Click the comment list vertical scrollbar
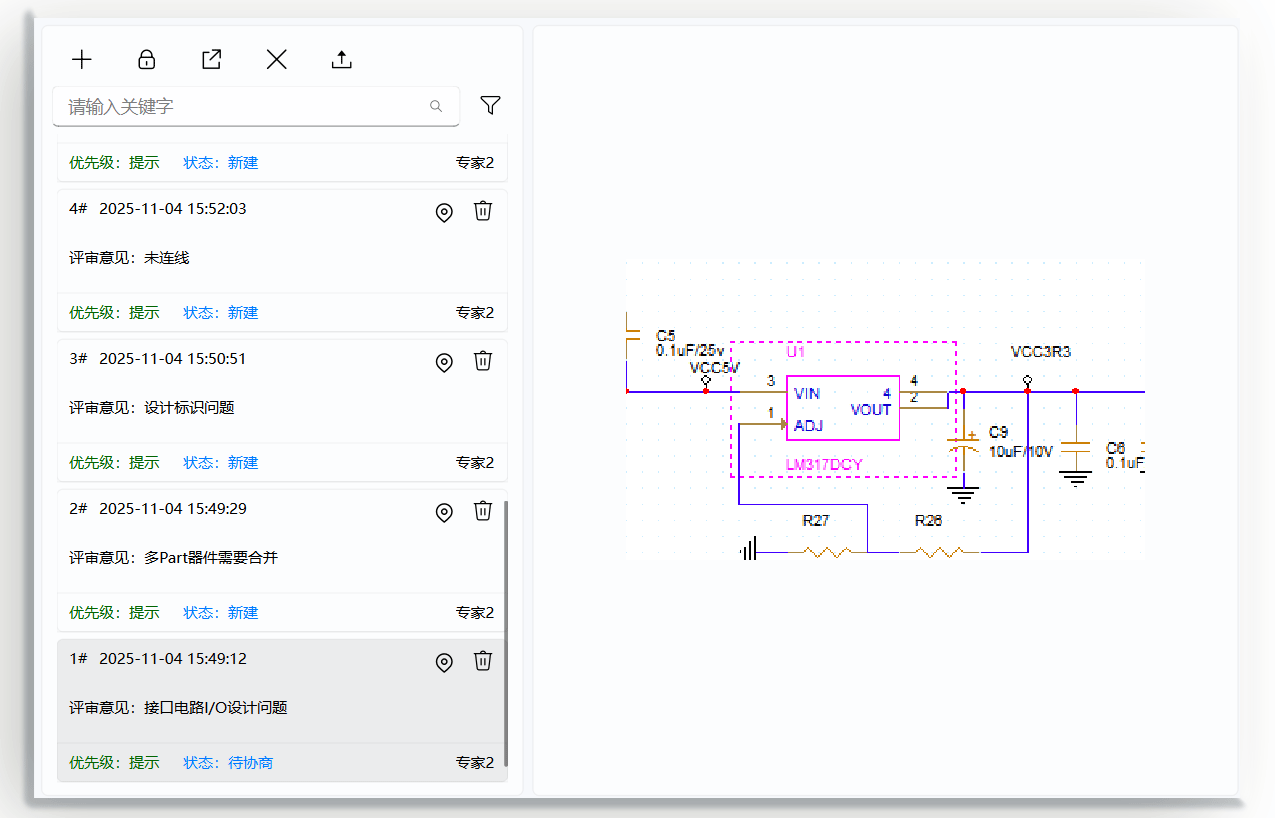Image resolution: width=1275 pixels, height=818 pixels. coord(506,632)
